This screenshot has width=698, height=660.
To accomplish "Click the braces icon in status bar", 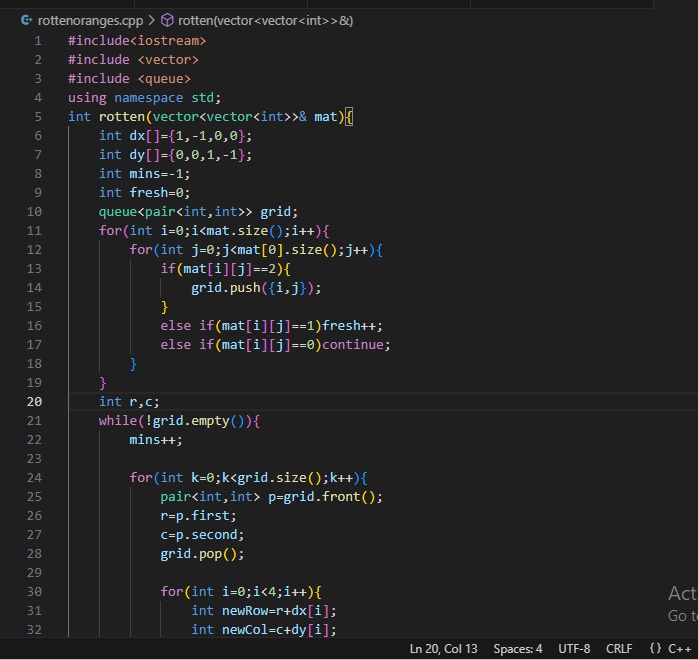I will 655,648.
